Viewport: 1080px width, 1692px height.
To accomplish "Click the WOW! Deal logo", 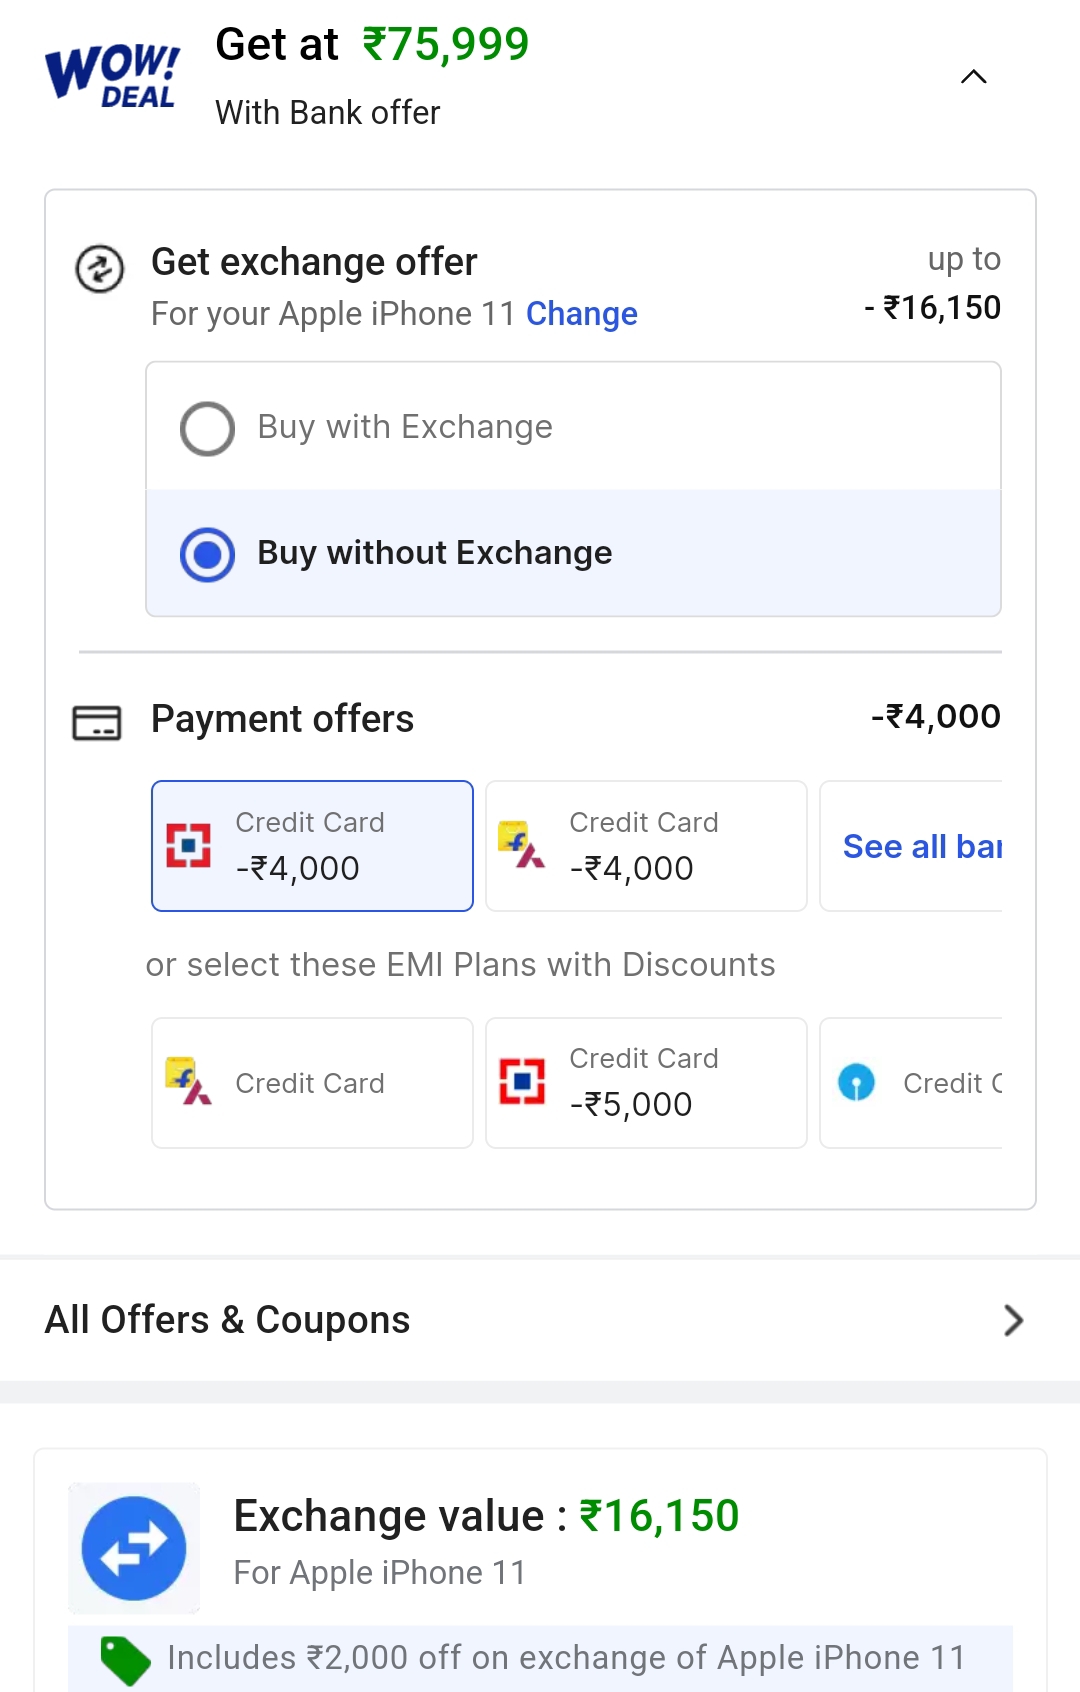I will tap(112, 76).
